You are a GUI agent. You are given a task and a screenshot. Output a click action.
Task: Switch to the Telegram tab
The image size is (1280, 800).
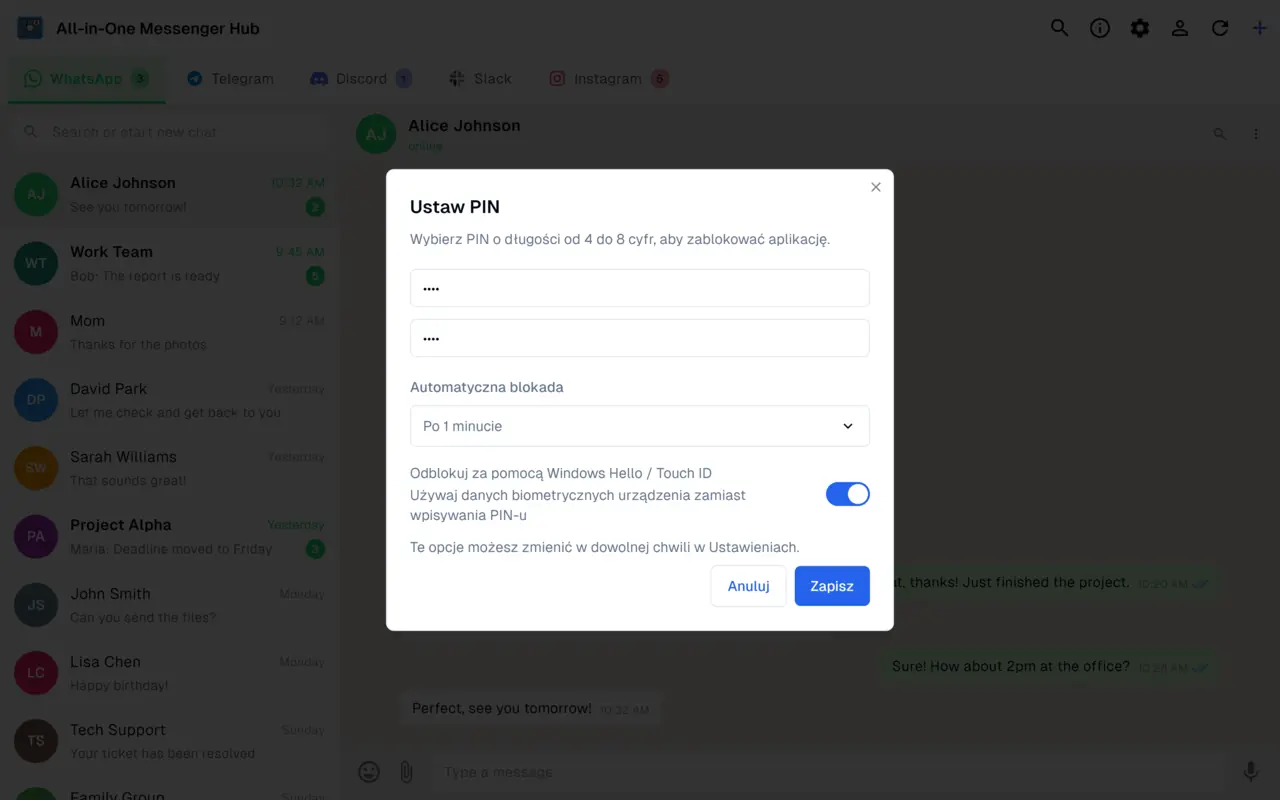click(x=230, y=78)
